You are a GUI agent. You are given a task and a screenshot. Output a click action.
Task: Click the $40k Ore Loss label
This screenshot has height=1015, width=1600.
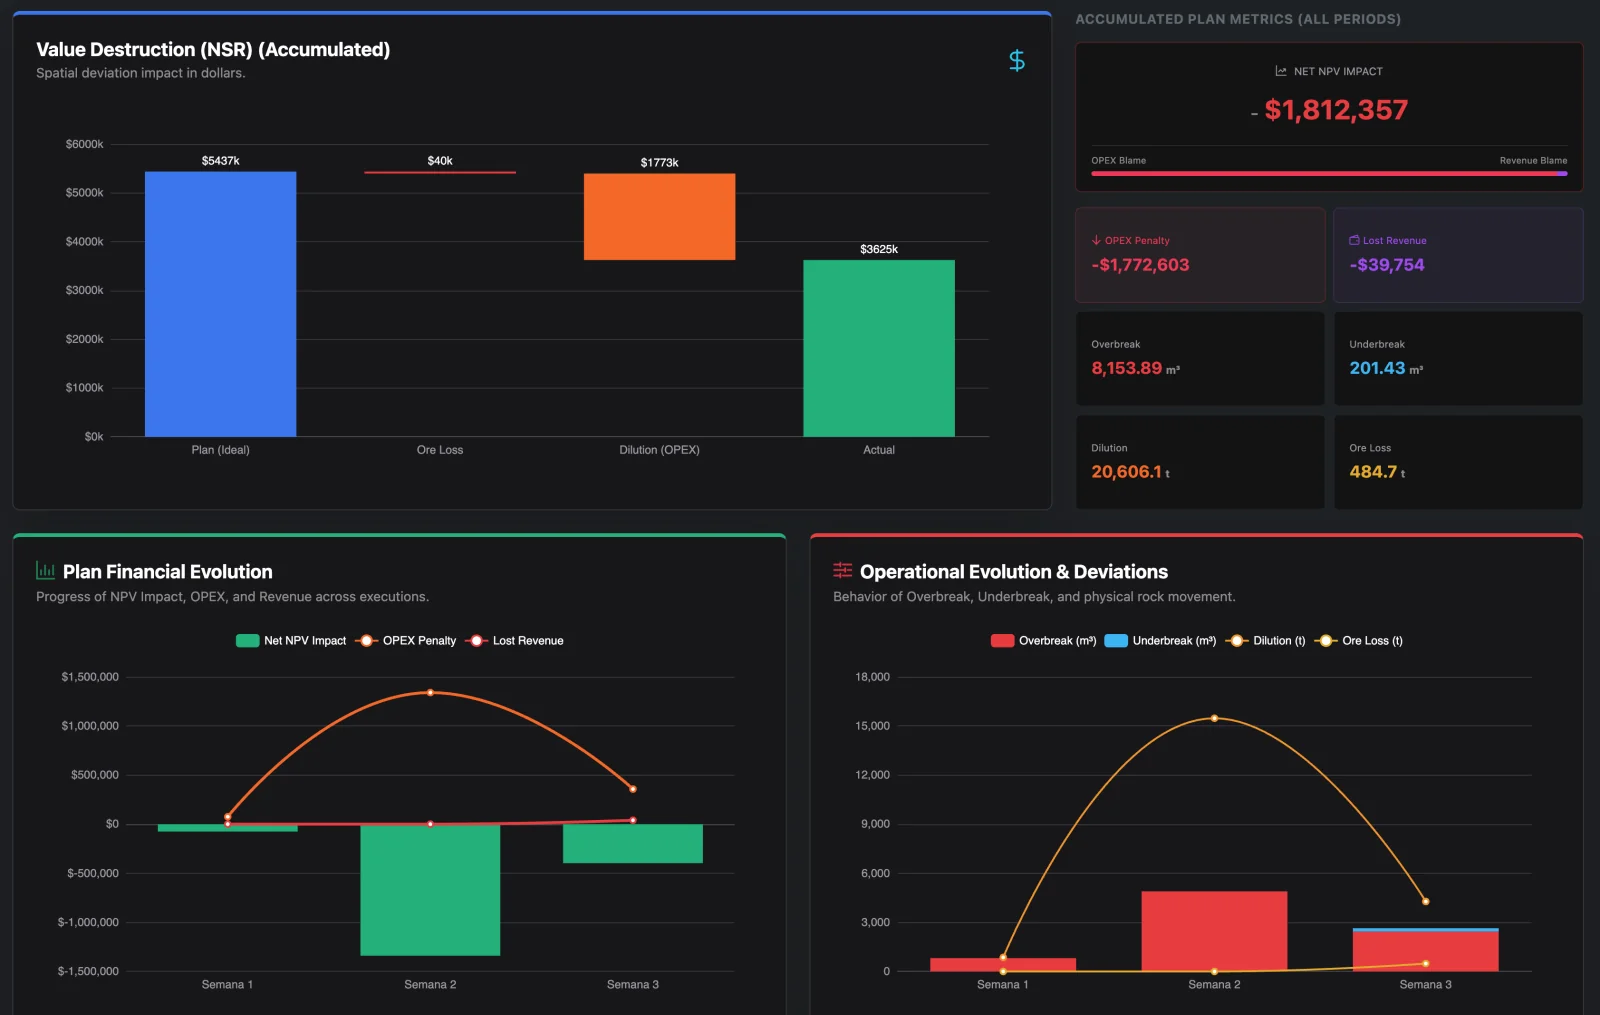point(440,161)
